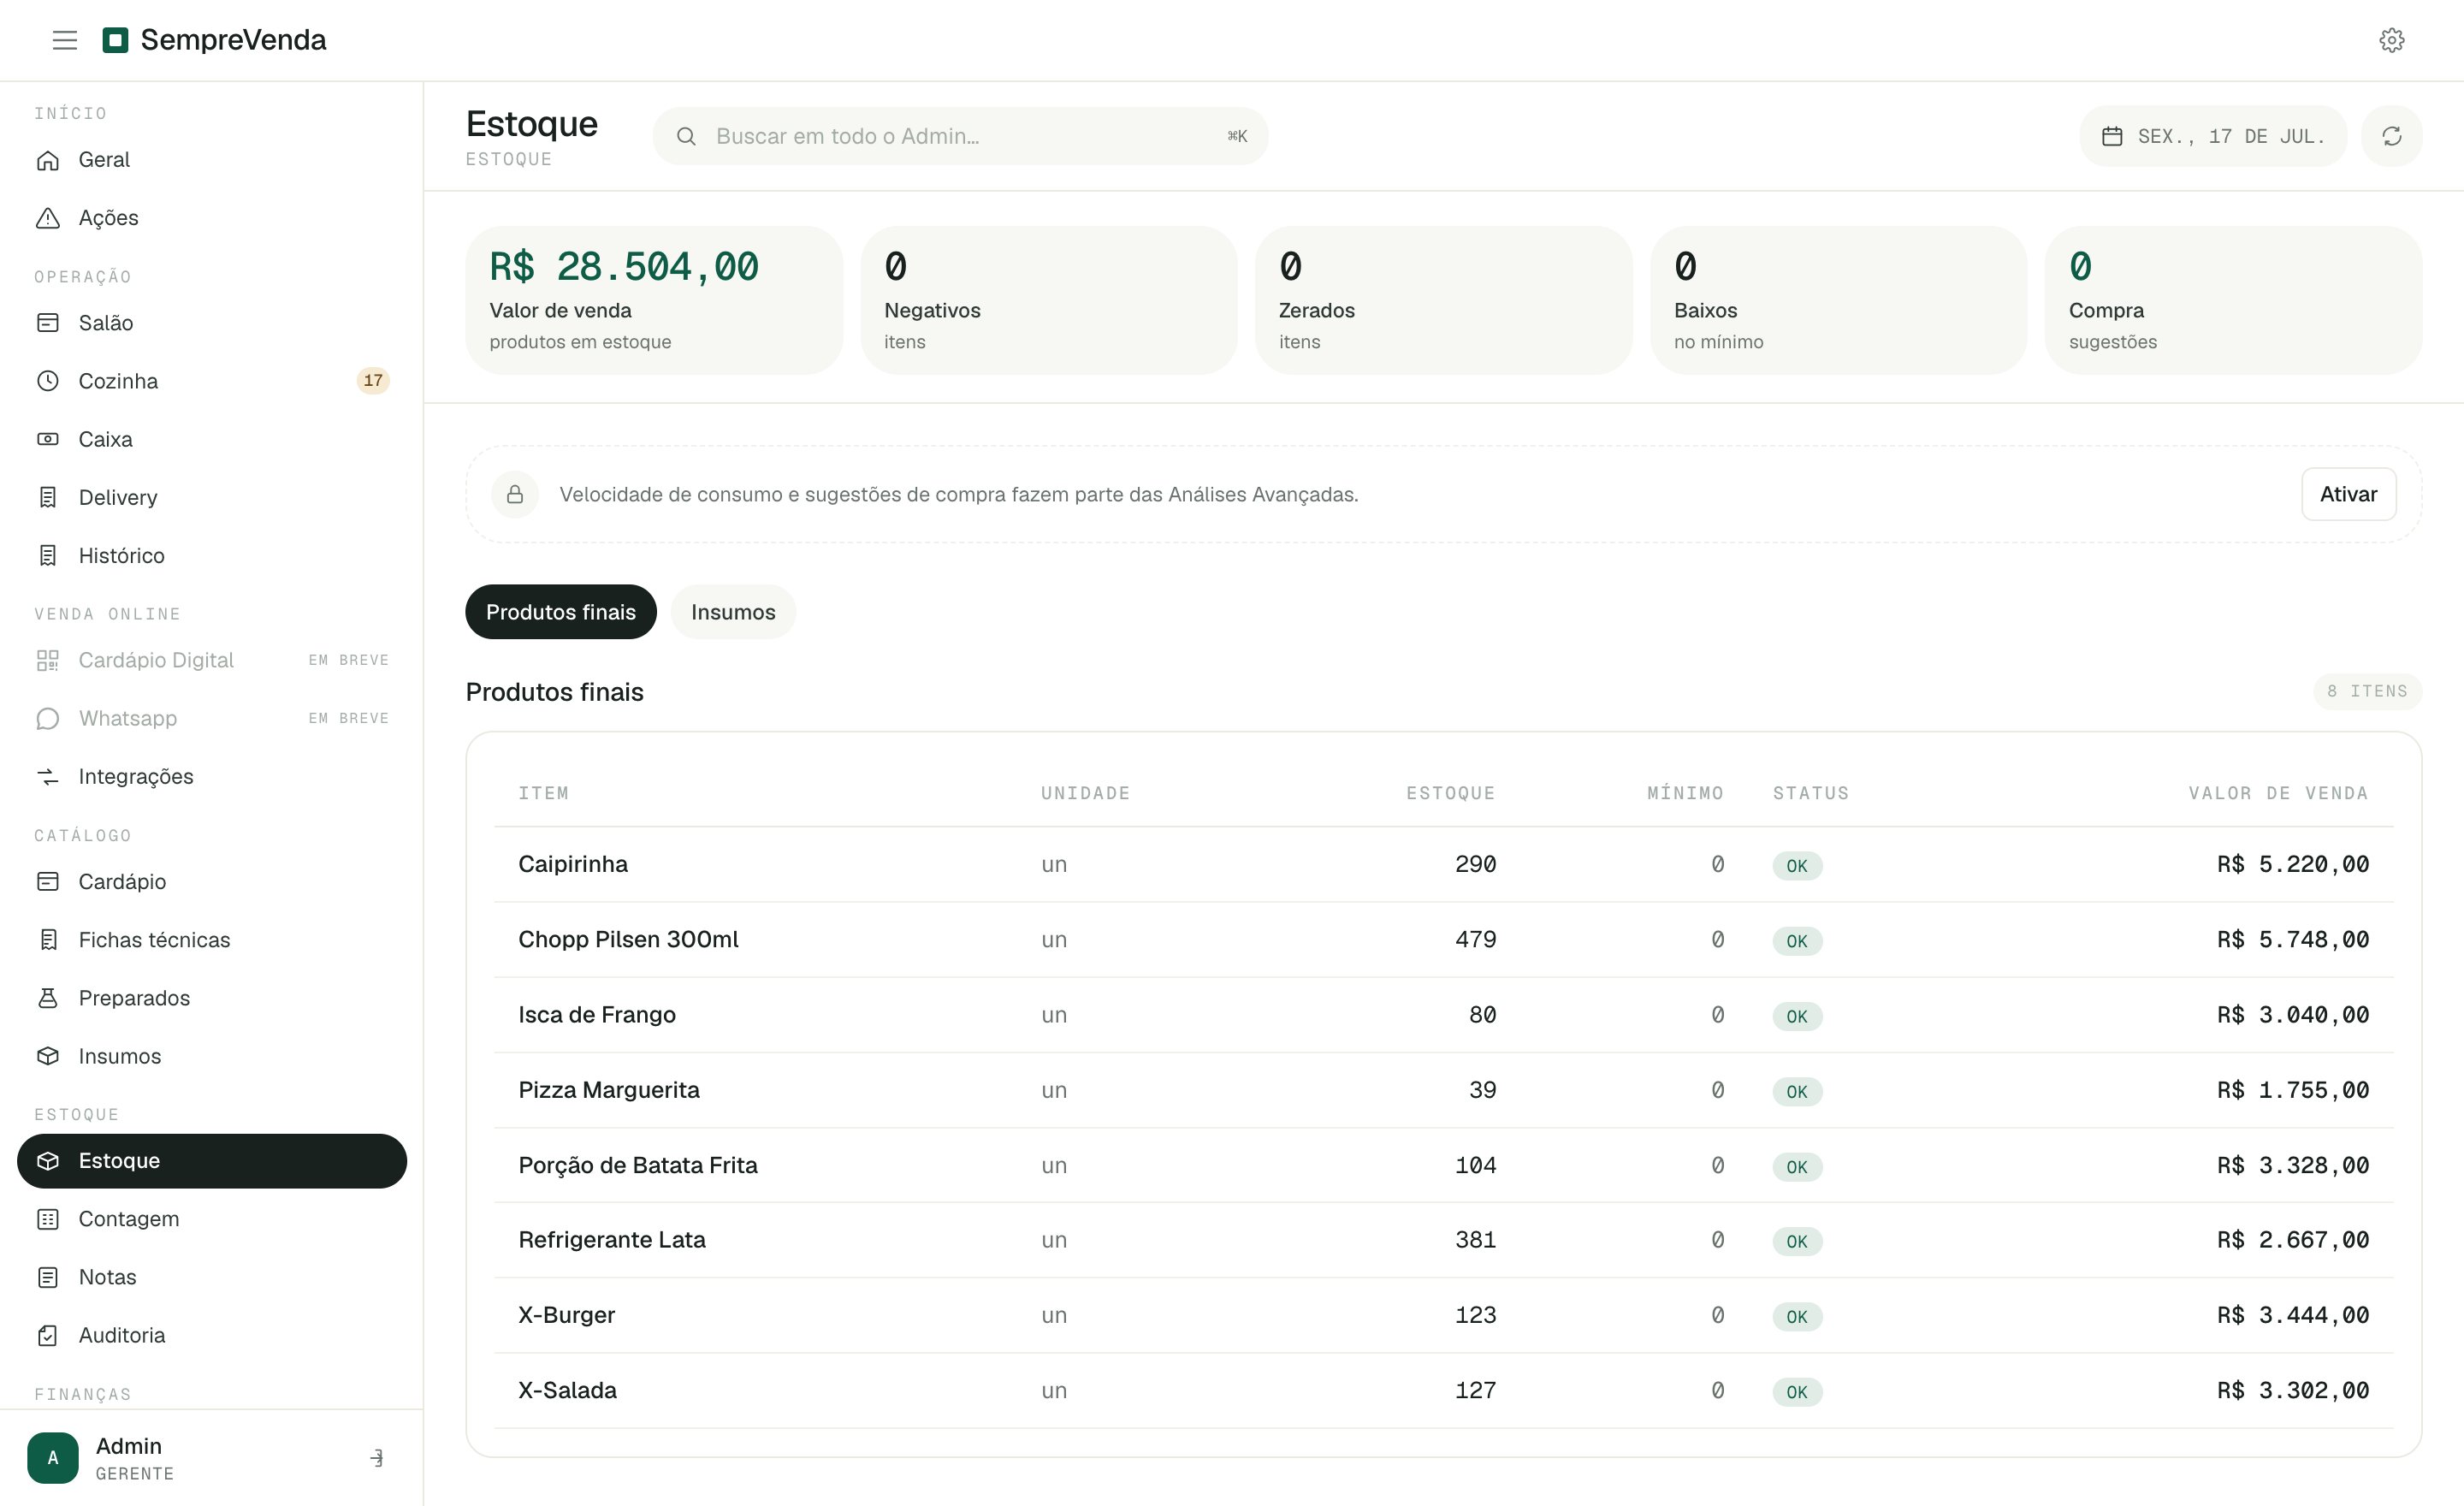Click the Cardápio Digital QR icon
Viewport: 2464px width, 1506px height.
(48, 660)
